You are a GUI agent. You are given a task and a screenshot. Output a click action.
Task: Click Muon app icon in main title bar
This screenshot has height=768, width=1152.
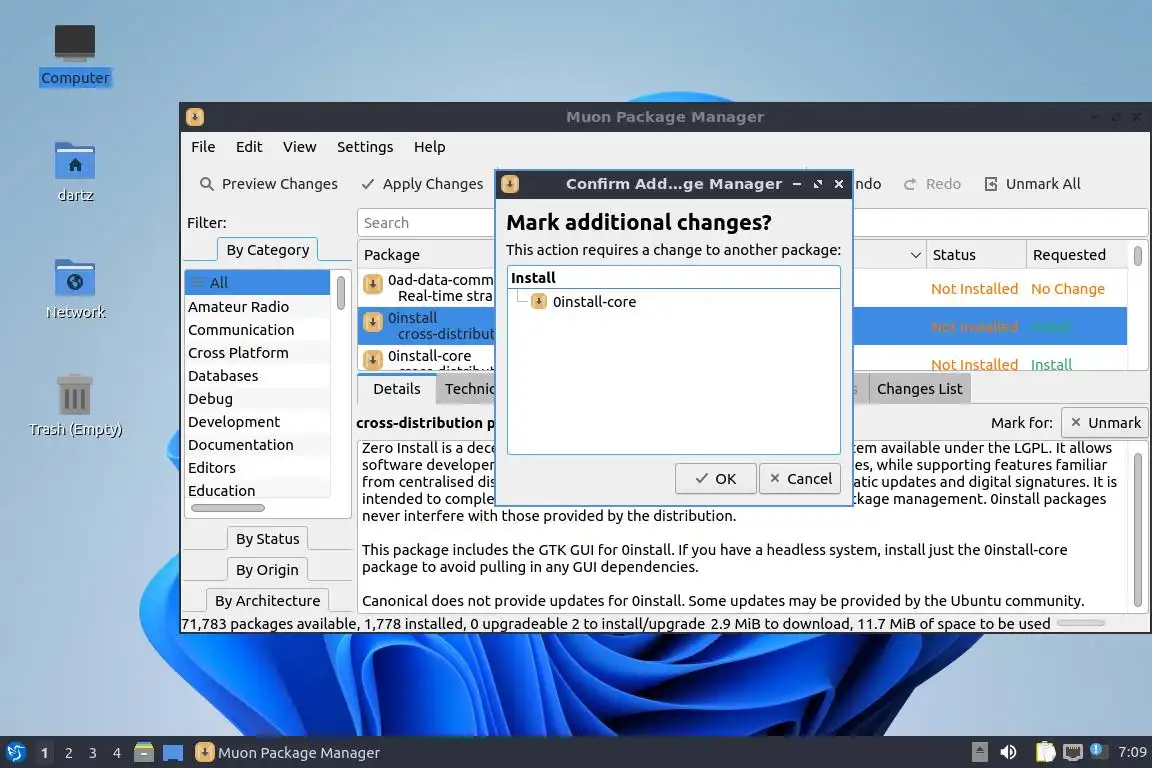pyautogui.click(x=195, y=117)
